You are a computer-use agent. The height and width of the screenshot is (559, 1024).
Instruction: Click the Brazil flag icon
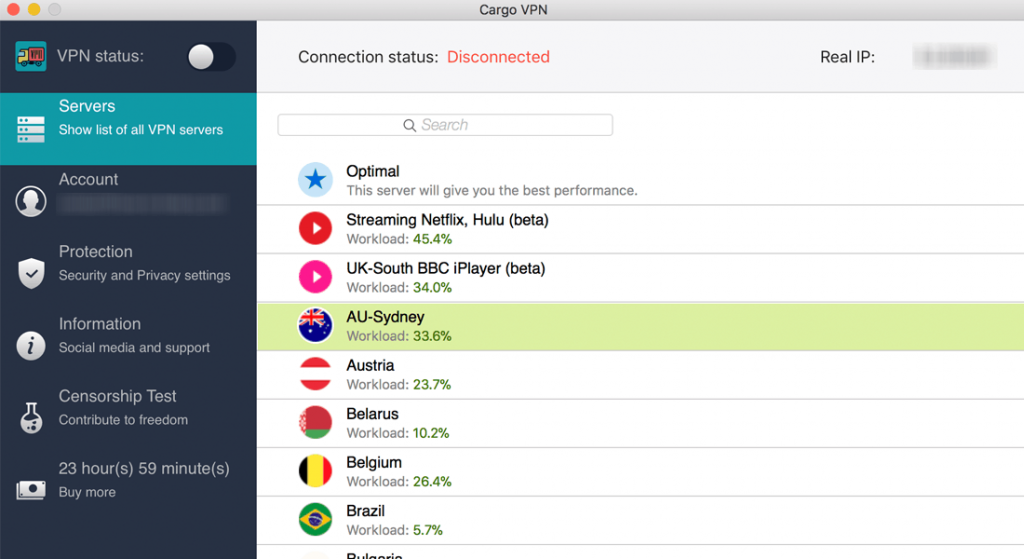(x=315, y=519)
